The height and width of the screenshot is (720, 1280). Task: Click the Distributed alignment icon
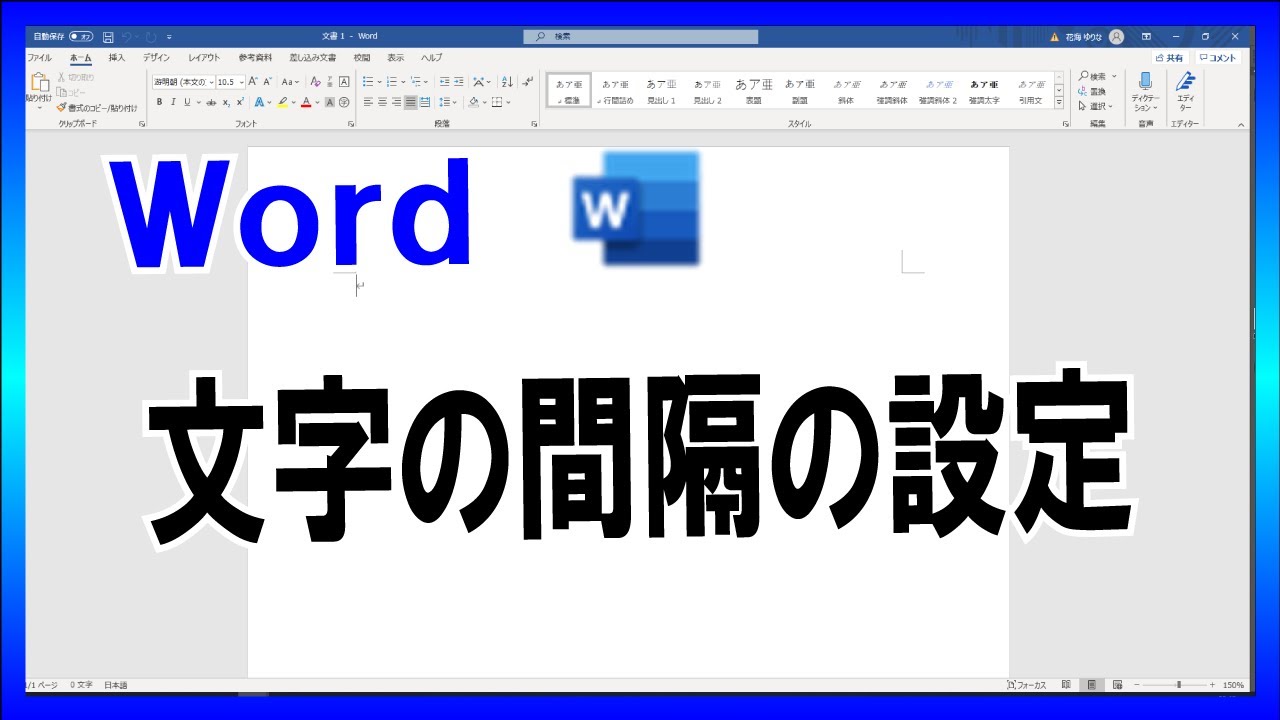click(x=425, y=102)
